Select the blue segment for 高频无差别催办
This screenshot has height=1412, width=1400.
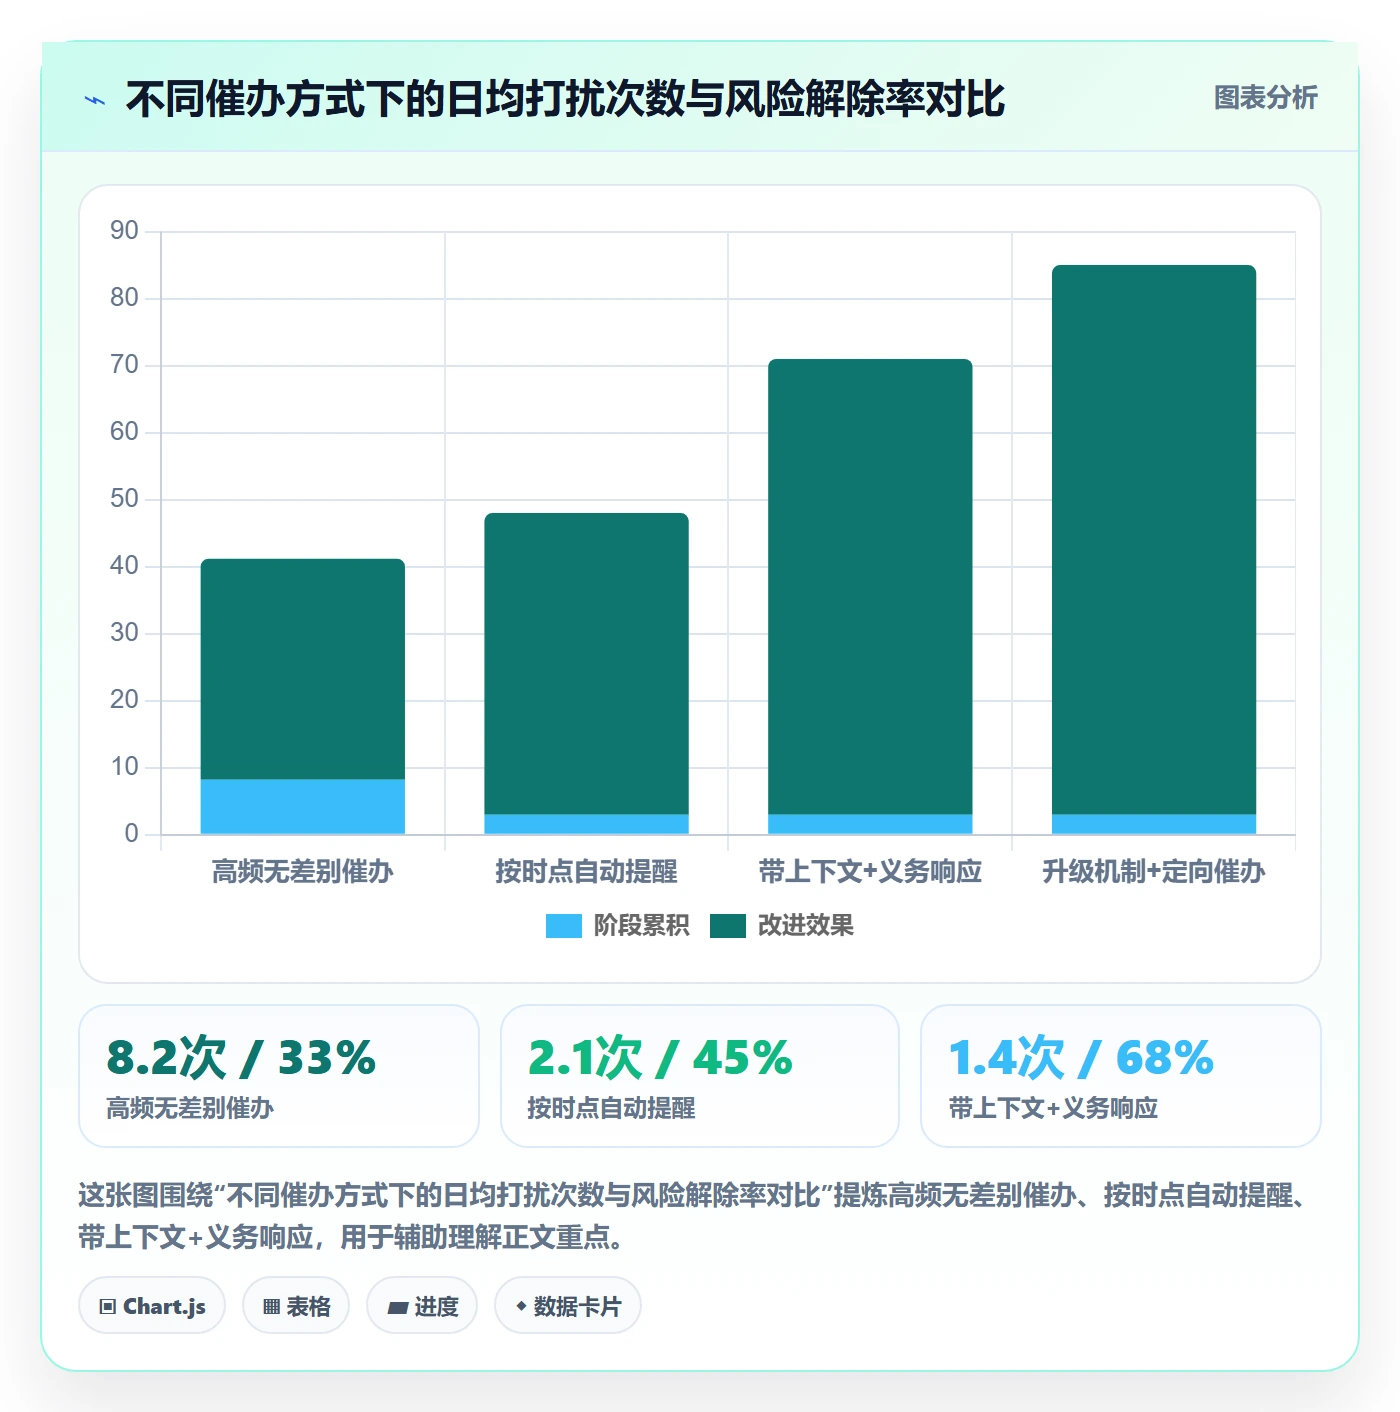click(303, 806)
